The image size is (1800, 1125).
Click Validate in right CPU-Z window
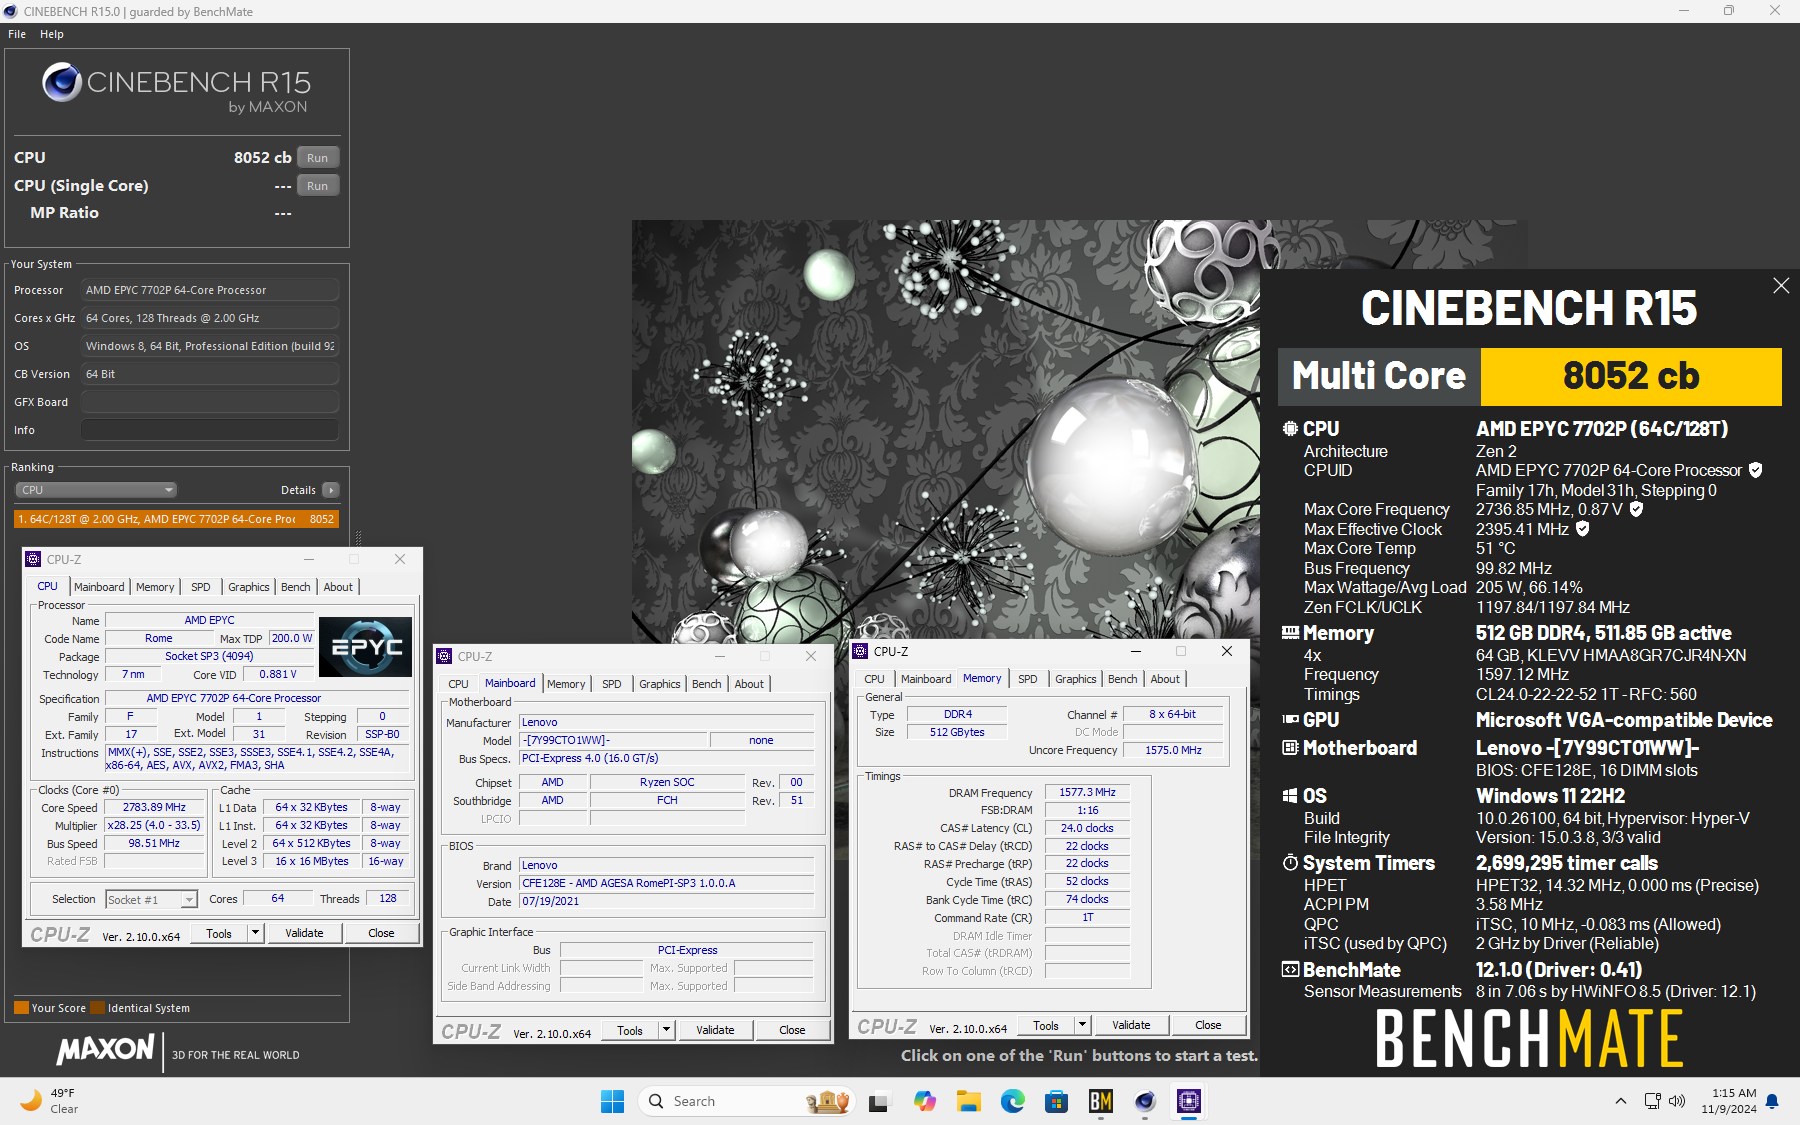coord(1131,1025)
